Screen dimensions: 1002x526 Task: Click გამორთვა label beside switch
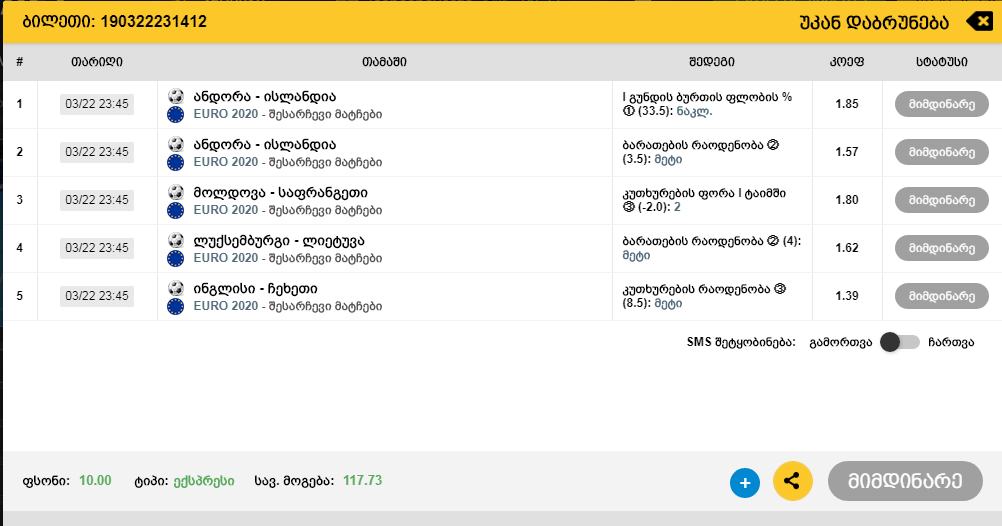coord(840,343)
